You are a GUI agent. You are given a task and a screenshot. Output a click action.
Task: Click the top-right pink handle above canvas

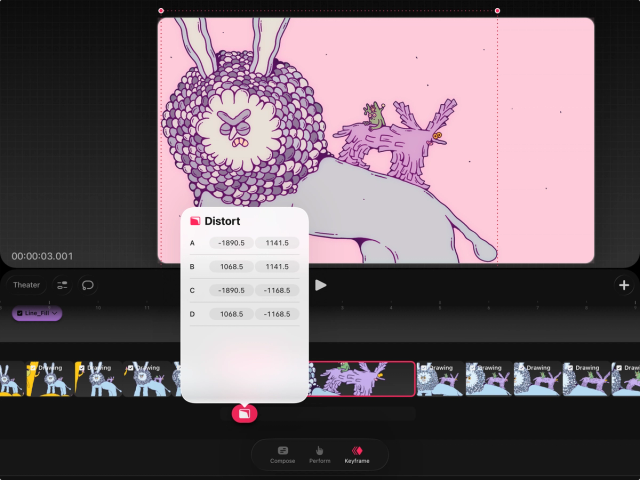[497, 11]
